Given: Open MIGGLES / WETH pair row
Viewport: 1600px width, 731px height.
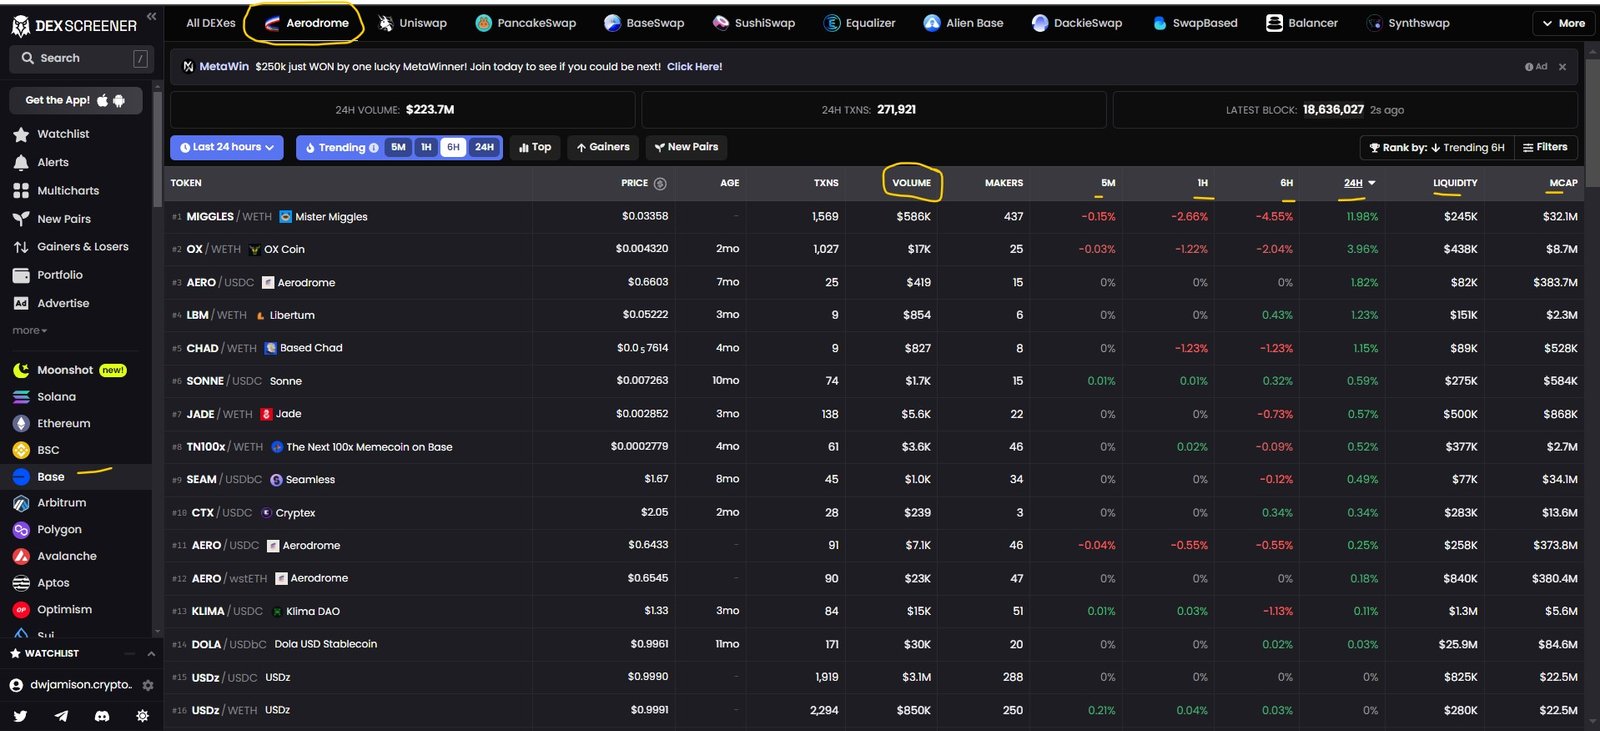Looking at the screenshot, I should (x=874, y=217).
